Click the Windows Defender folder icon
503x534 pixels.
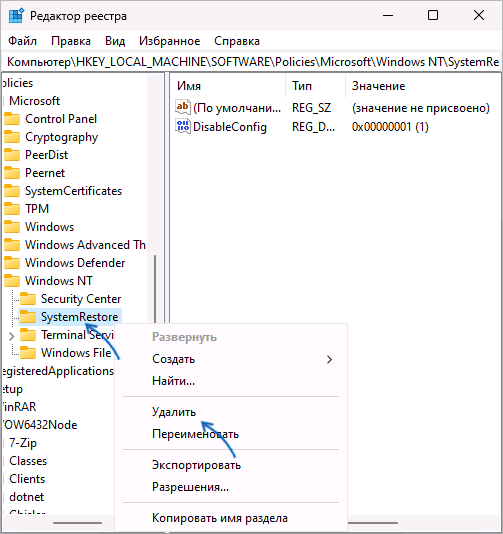(x=12, y=263)
